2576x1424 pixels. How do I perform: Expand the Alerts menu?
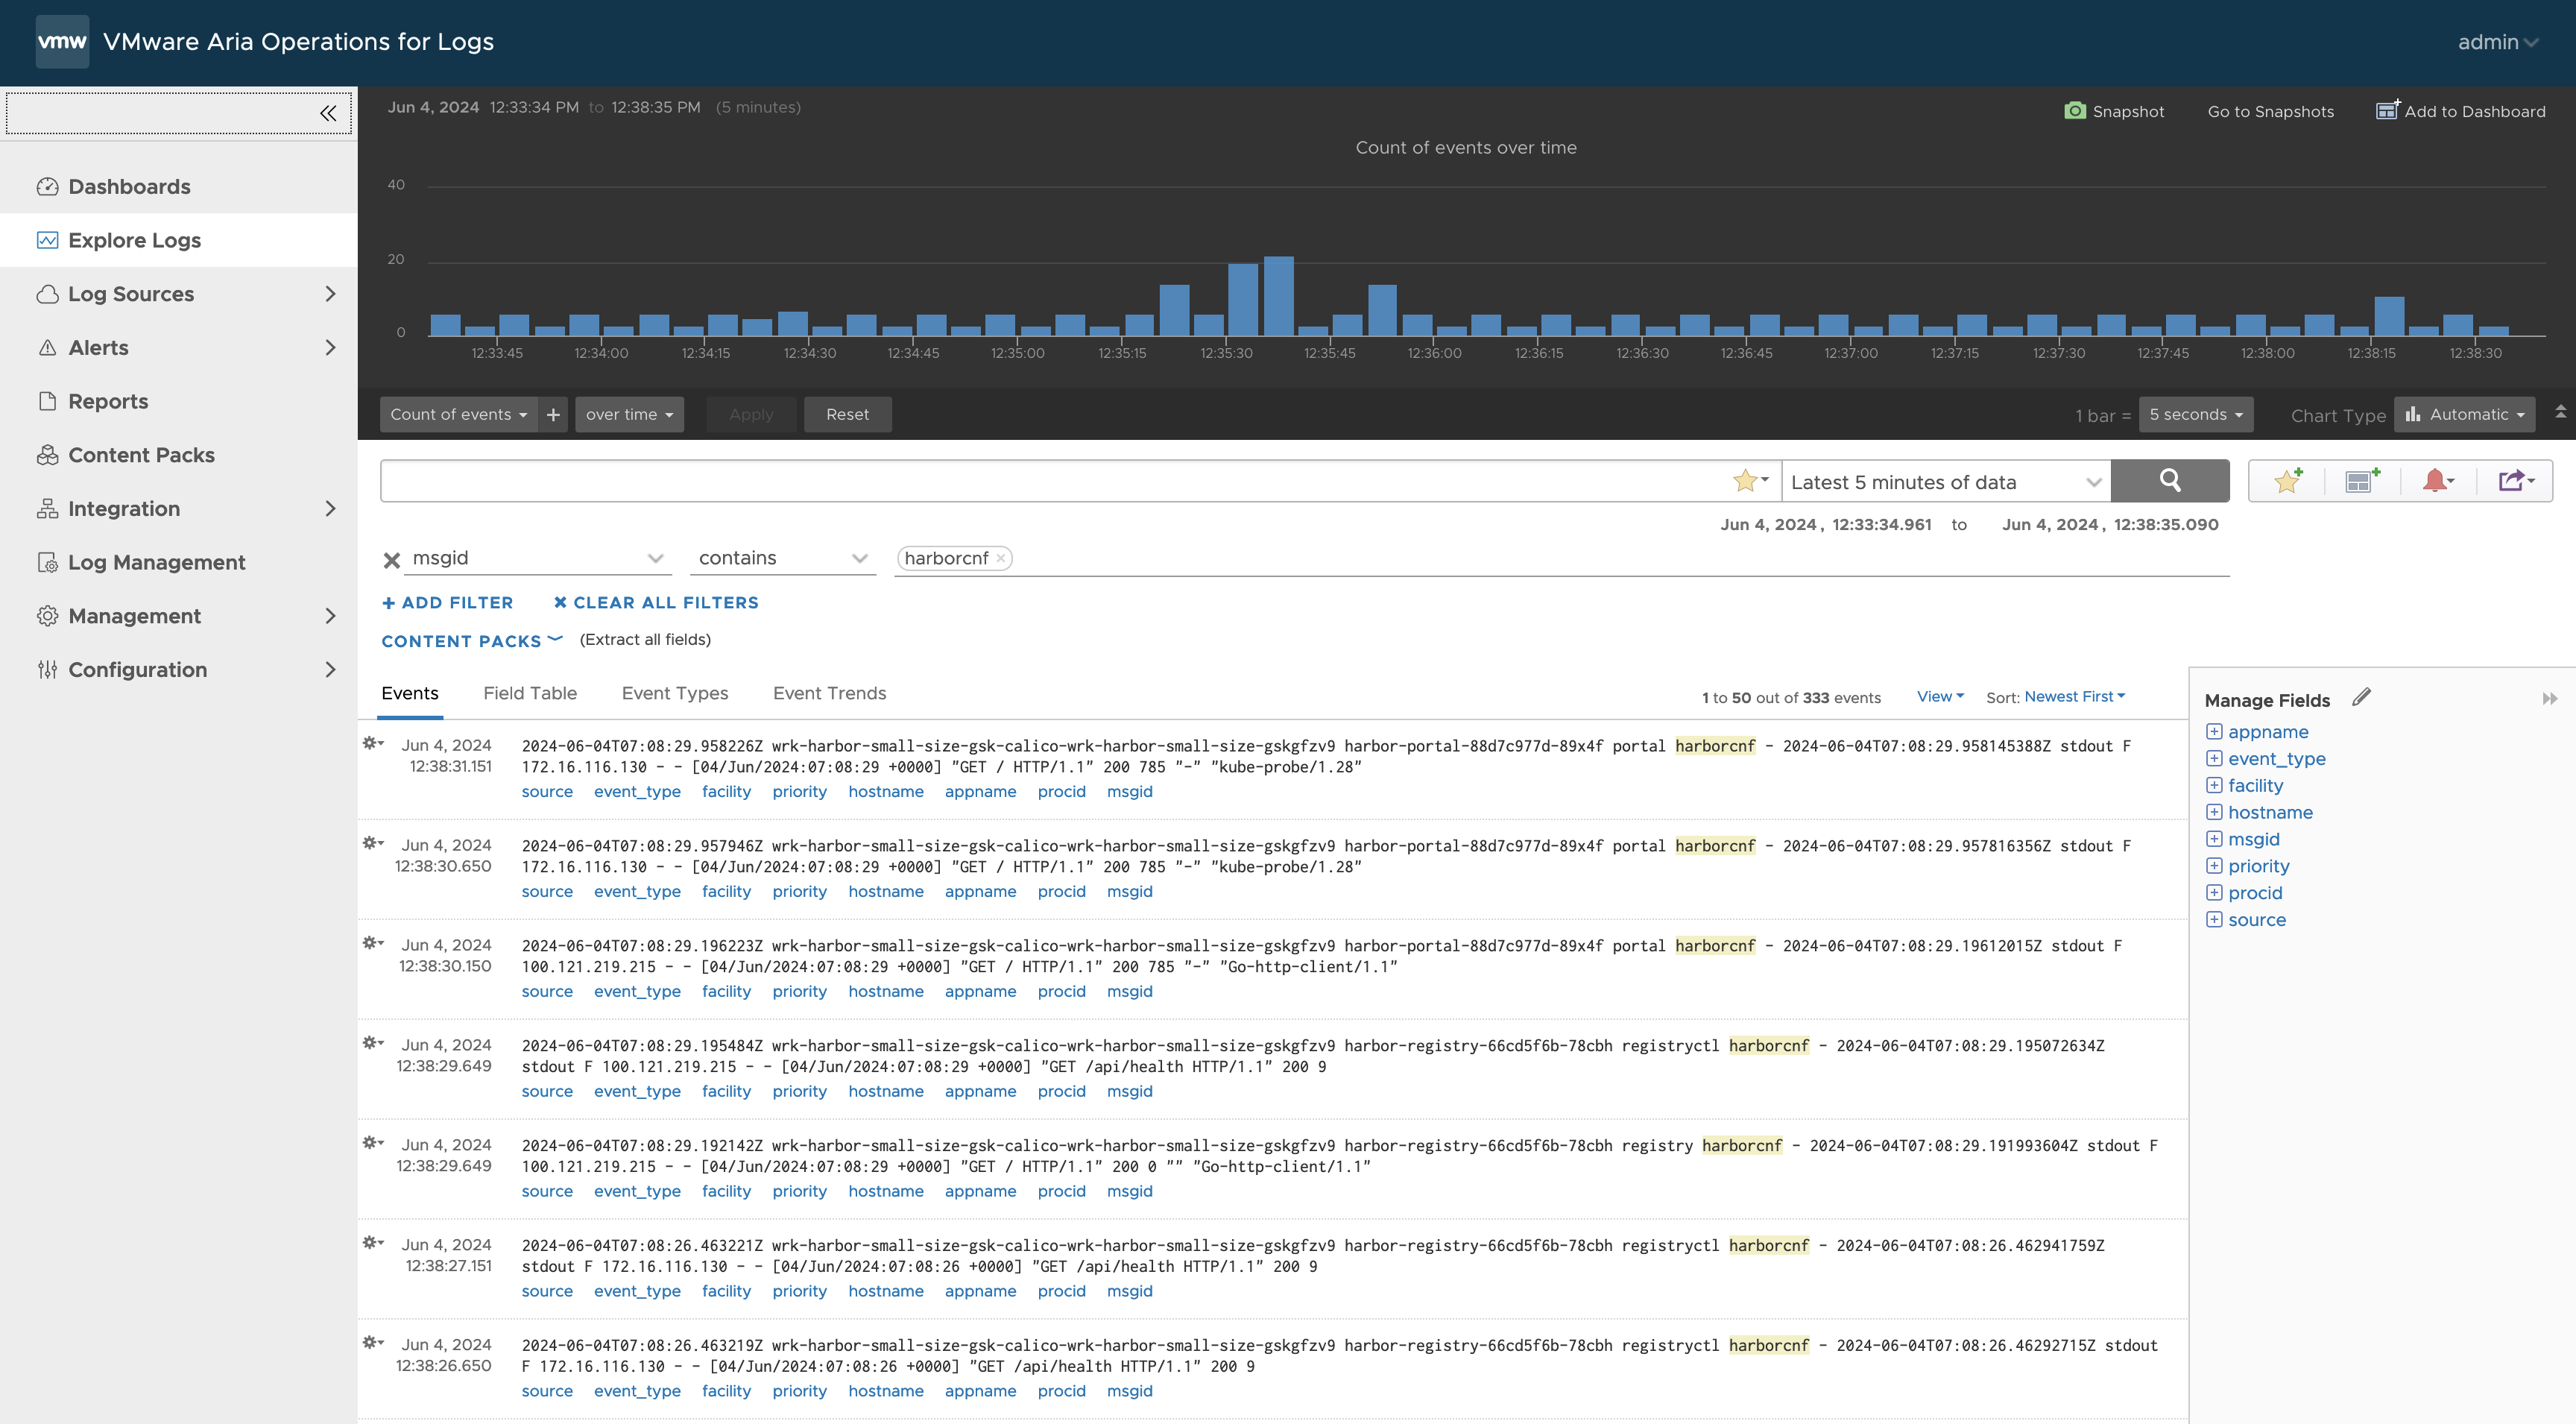(330, 347)
